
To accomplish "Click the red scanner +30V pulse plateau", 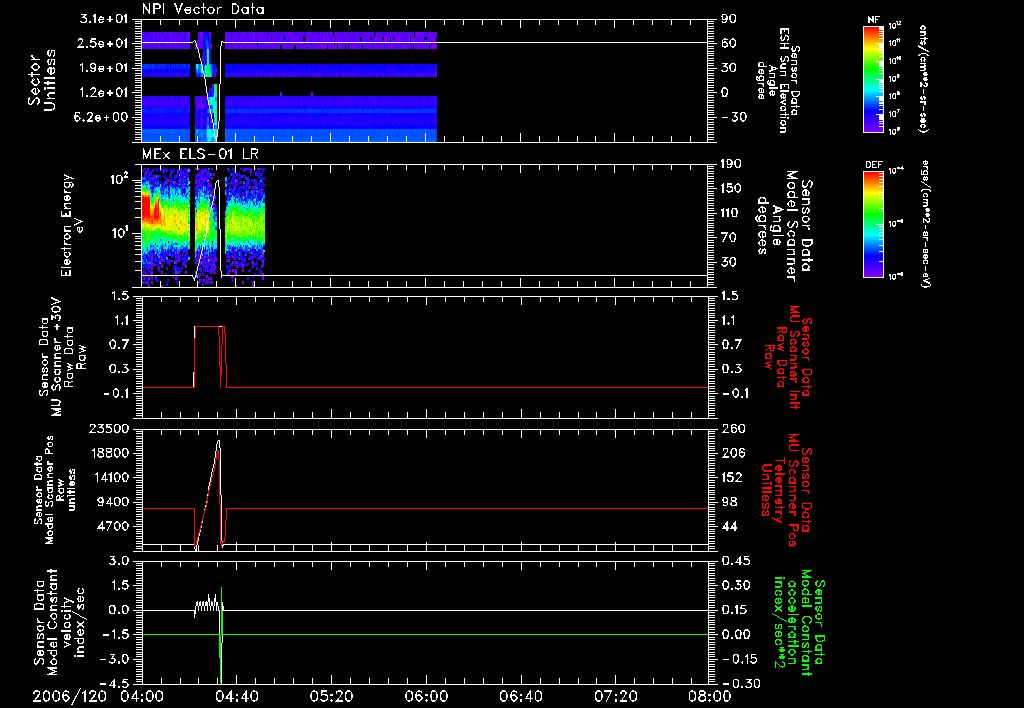I will click(x=208, y=327).
